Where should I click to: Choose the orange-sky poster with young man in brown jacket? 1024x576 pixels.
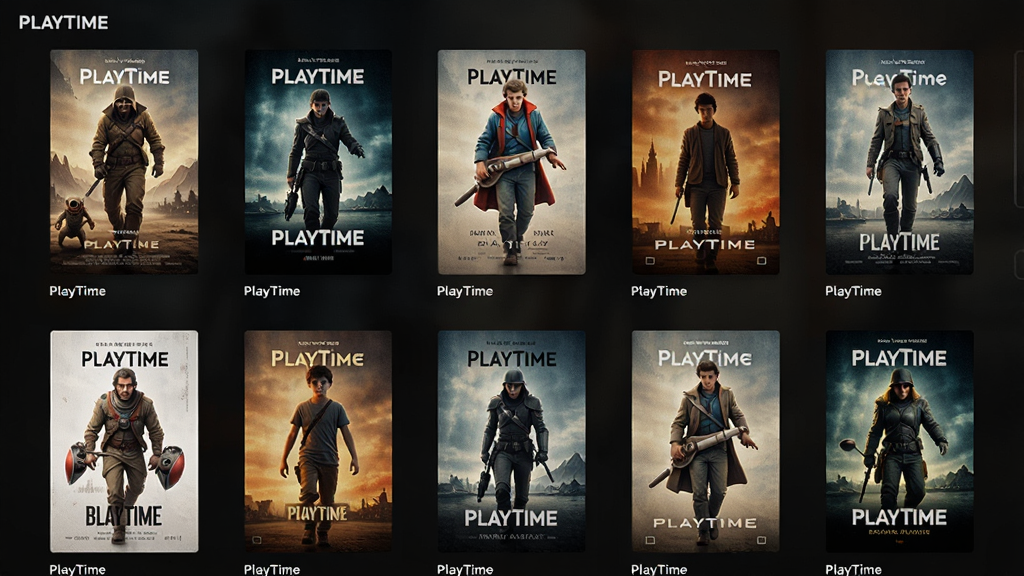point(705,162)
